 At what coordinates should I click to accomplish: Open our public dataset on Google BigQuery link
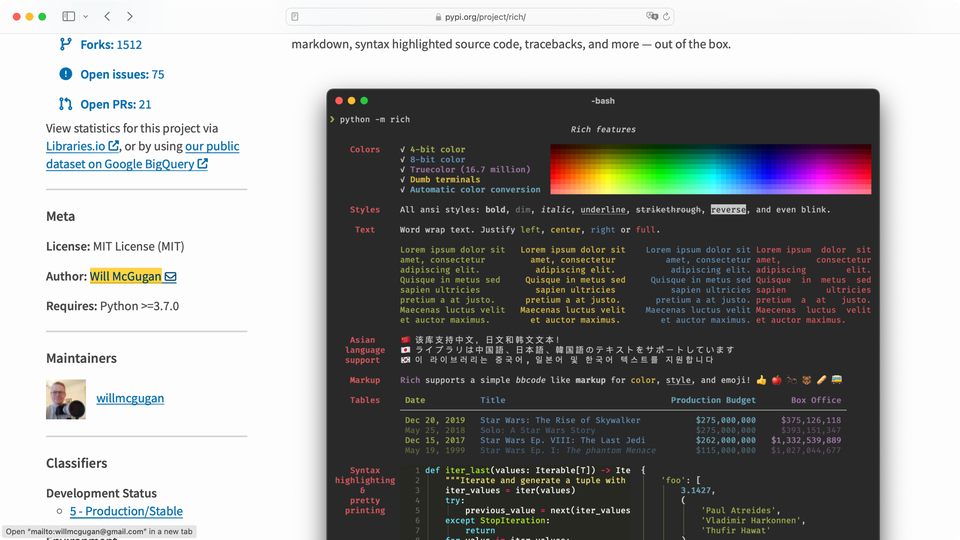click(143, 155)
